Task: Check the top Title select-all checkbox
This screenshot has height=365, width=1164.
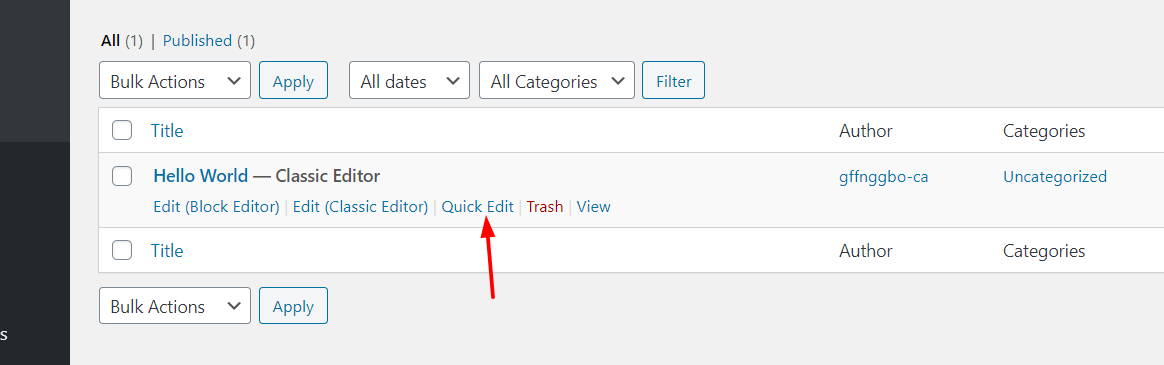Action: click(x=122, y=131)
